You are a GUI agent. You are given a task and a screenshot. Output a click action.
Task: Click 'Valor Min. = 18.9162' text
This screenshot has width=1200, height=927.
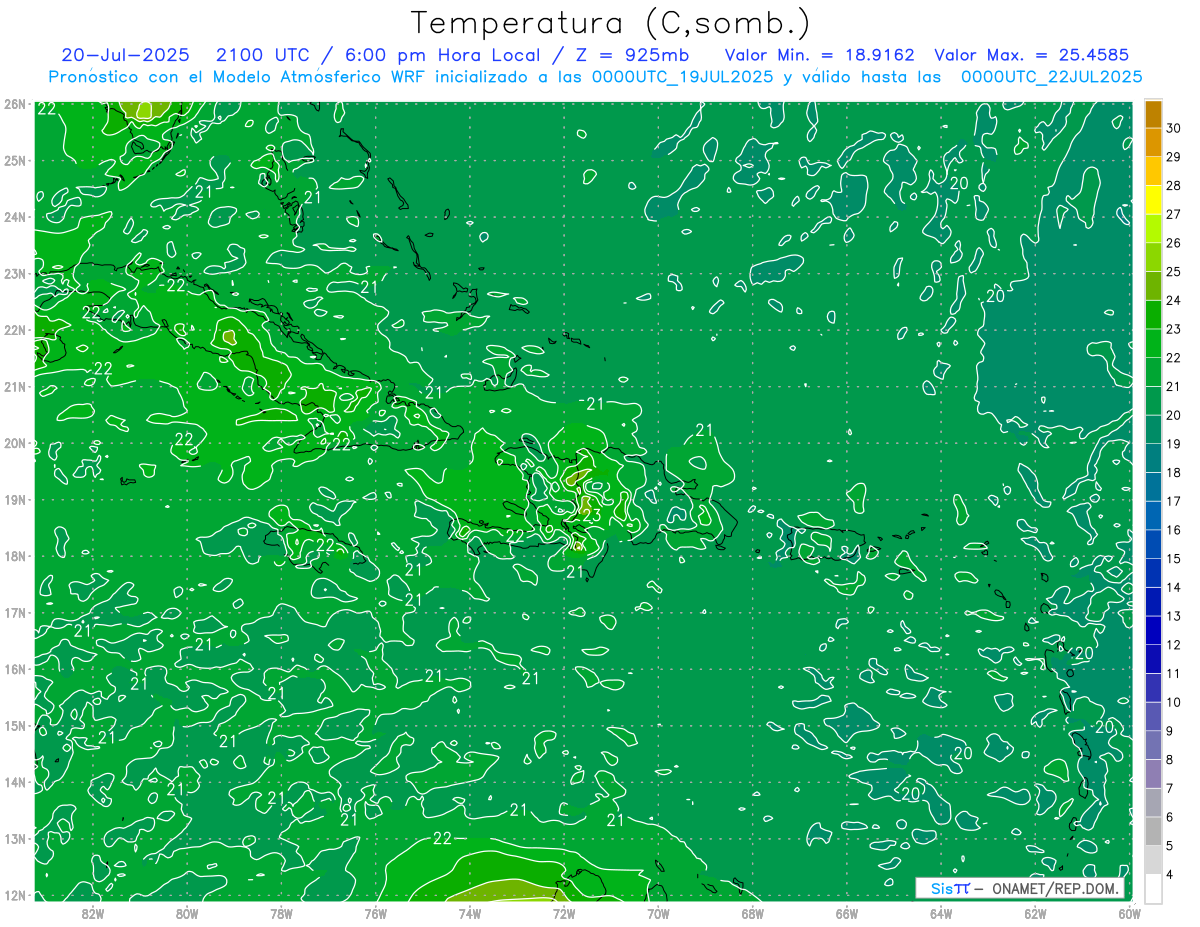(x=818, y=55)
